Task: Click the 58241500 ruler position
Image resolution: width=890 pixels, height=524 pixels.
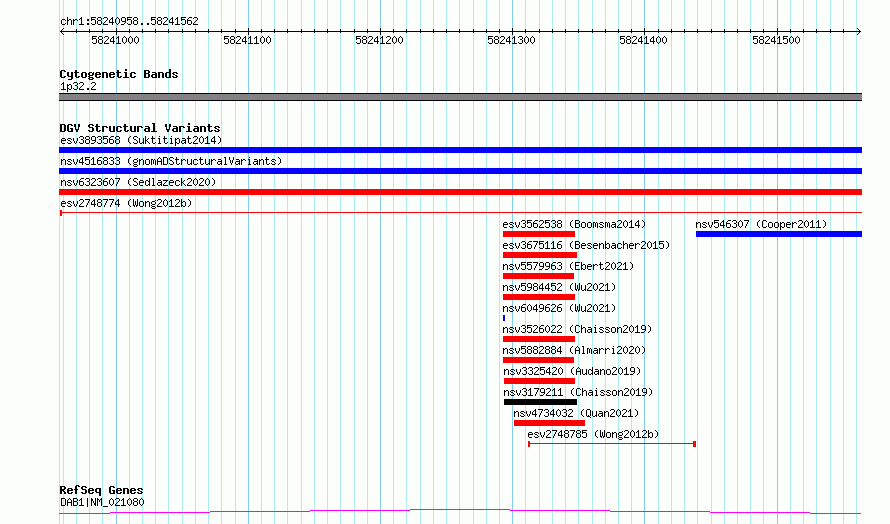Action: [776, 40]
